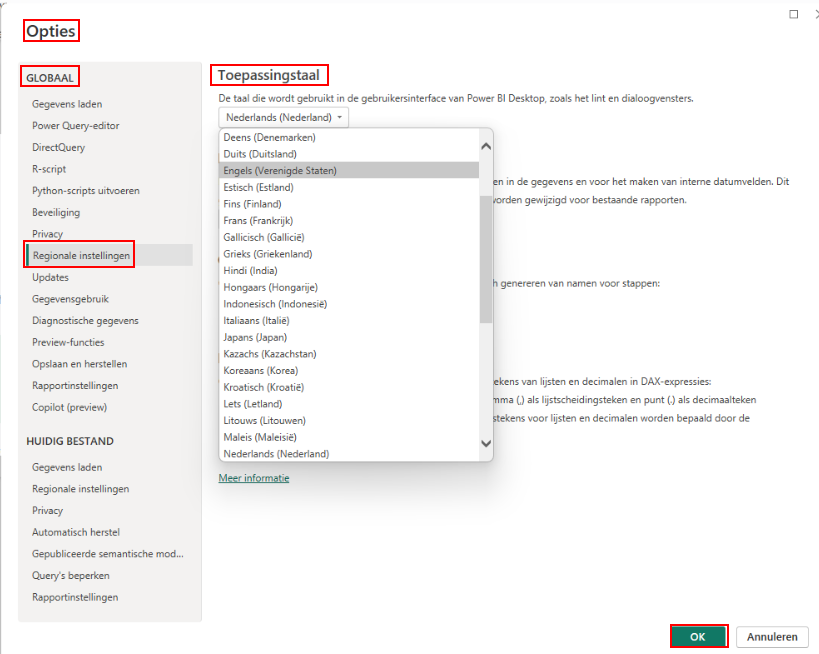Viewport: 819px width, 654px height.
Task: Choose Litouws (Litouwen) language
Action: coord(349,421)
